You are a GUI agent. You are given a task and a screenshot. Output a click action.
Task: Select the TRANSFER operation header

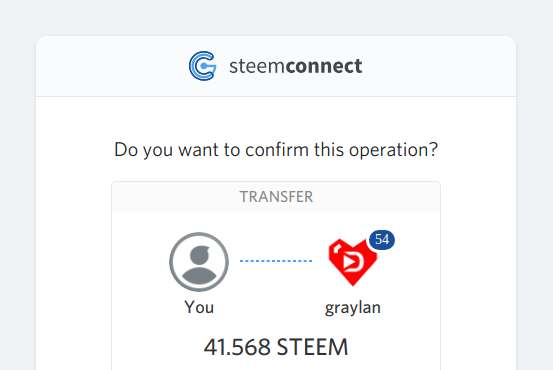point(276,197)
